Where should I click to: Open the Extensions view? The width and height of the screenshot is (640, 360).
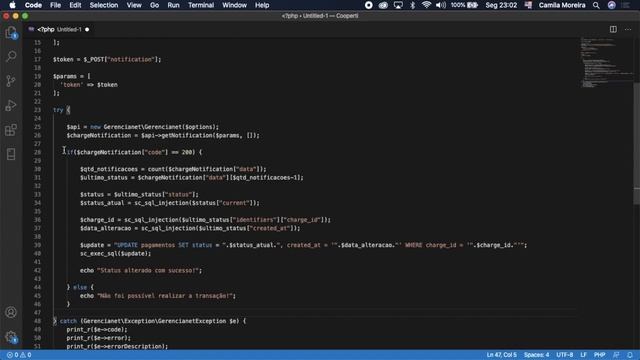pyautogui.click(x=11, y=130)
